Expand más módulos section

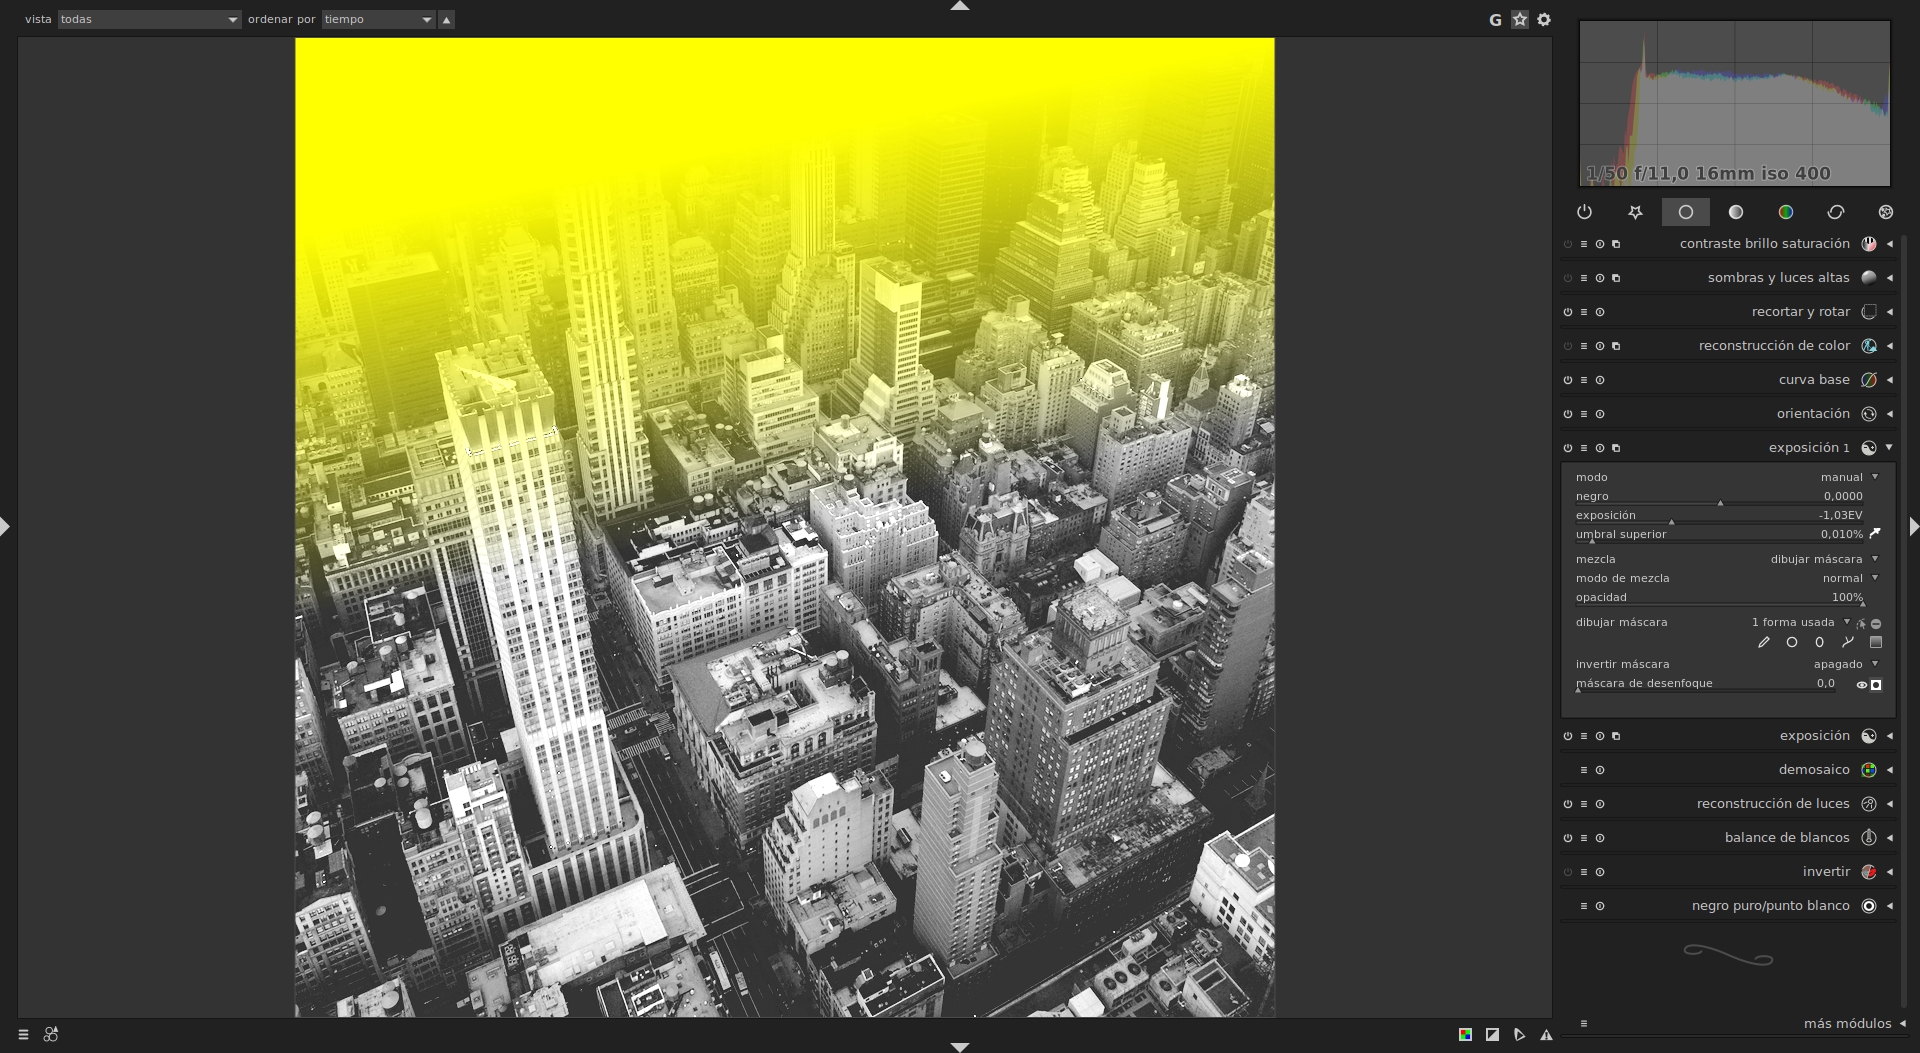coord(1902,1024)
